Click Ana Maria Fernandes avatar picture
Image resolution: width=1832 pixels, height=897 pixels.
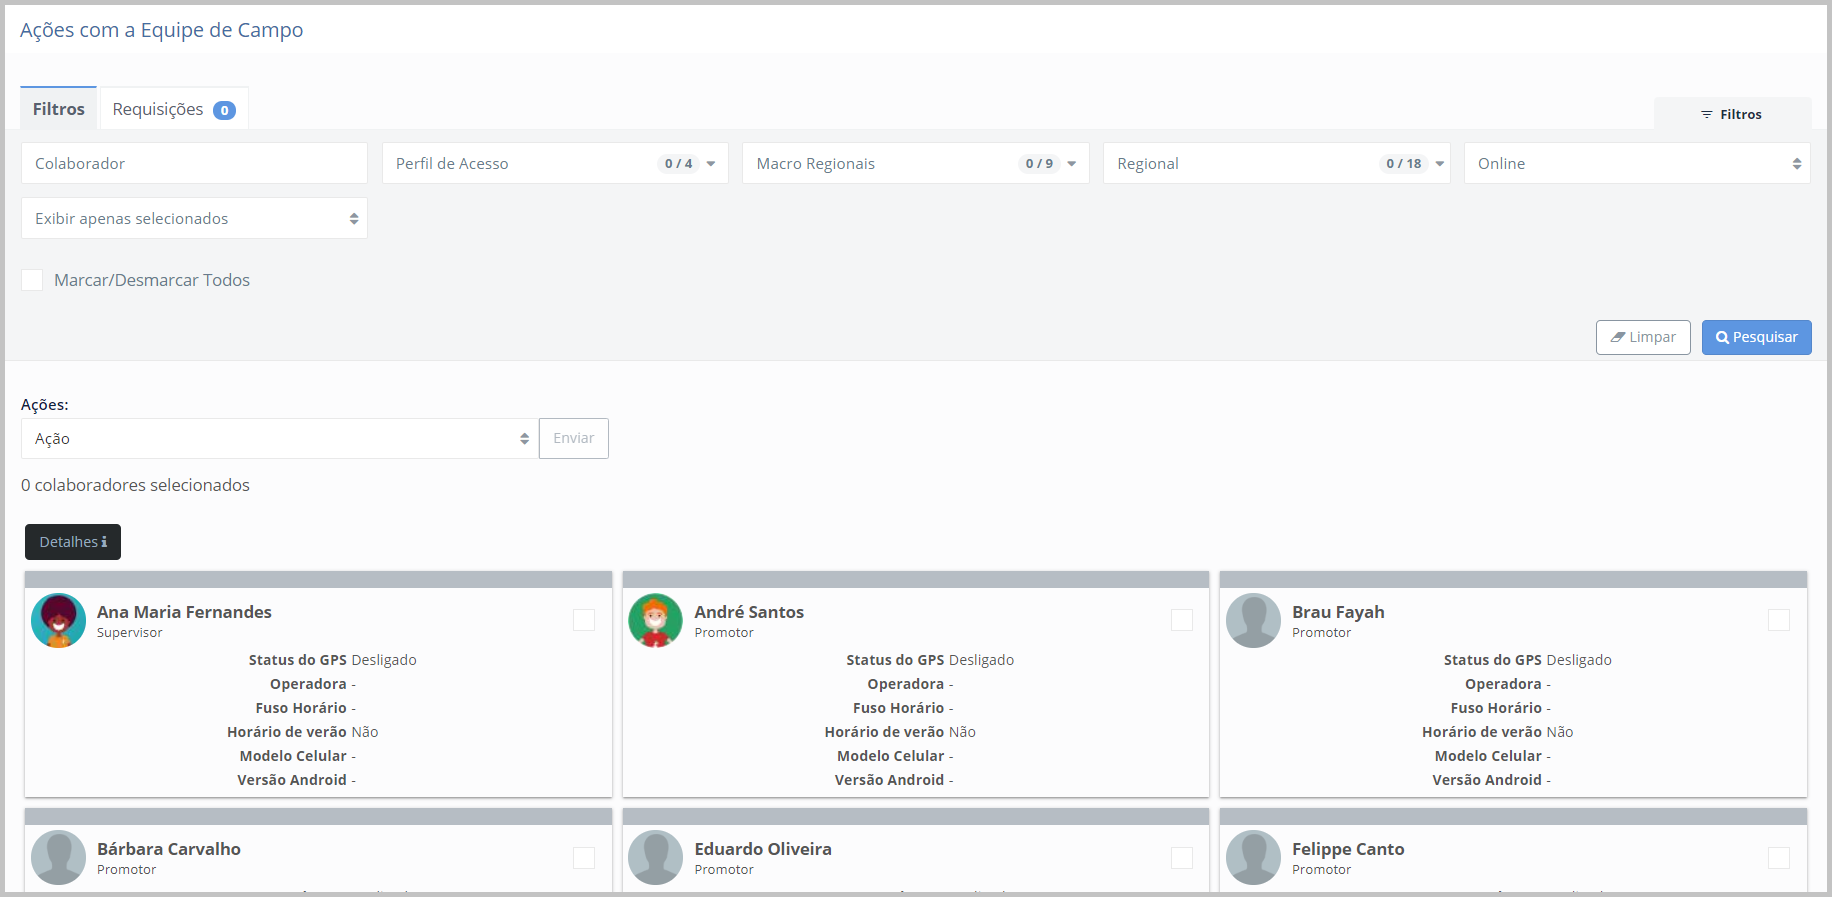click(58, 620)
